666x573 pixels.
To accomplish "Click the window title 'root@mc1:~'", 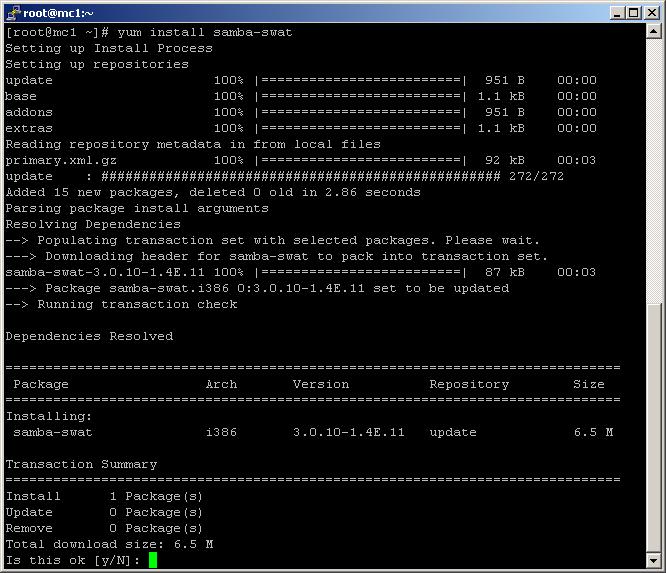I will tap(58, 13).
